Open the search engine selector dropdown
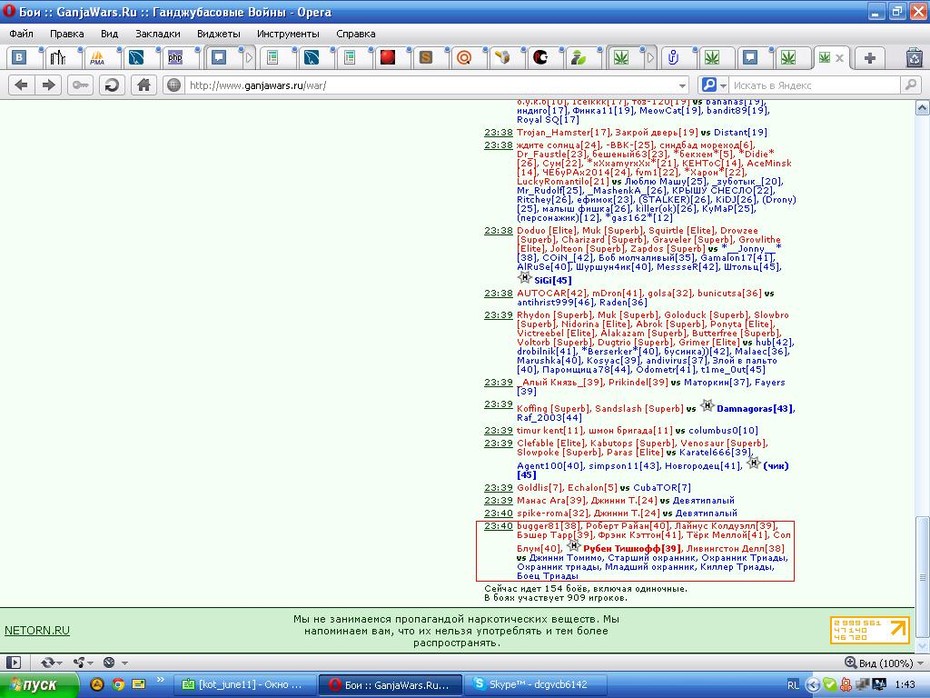The image size is (930, 698). click(712, 85)
